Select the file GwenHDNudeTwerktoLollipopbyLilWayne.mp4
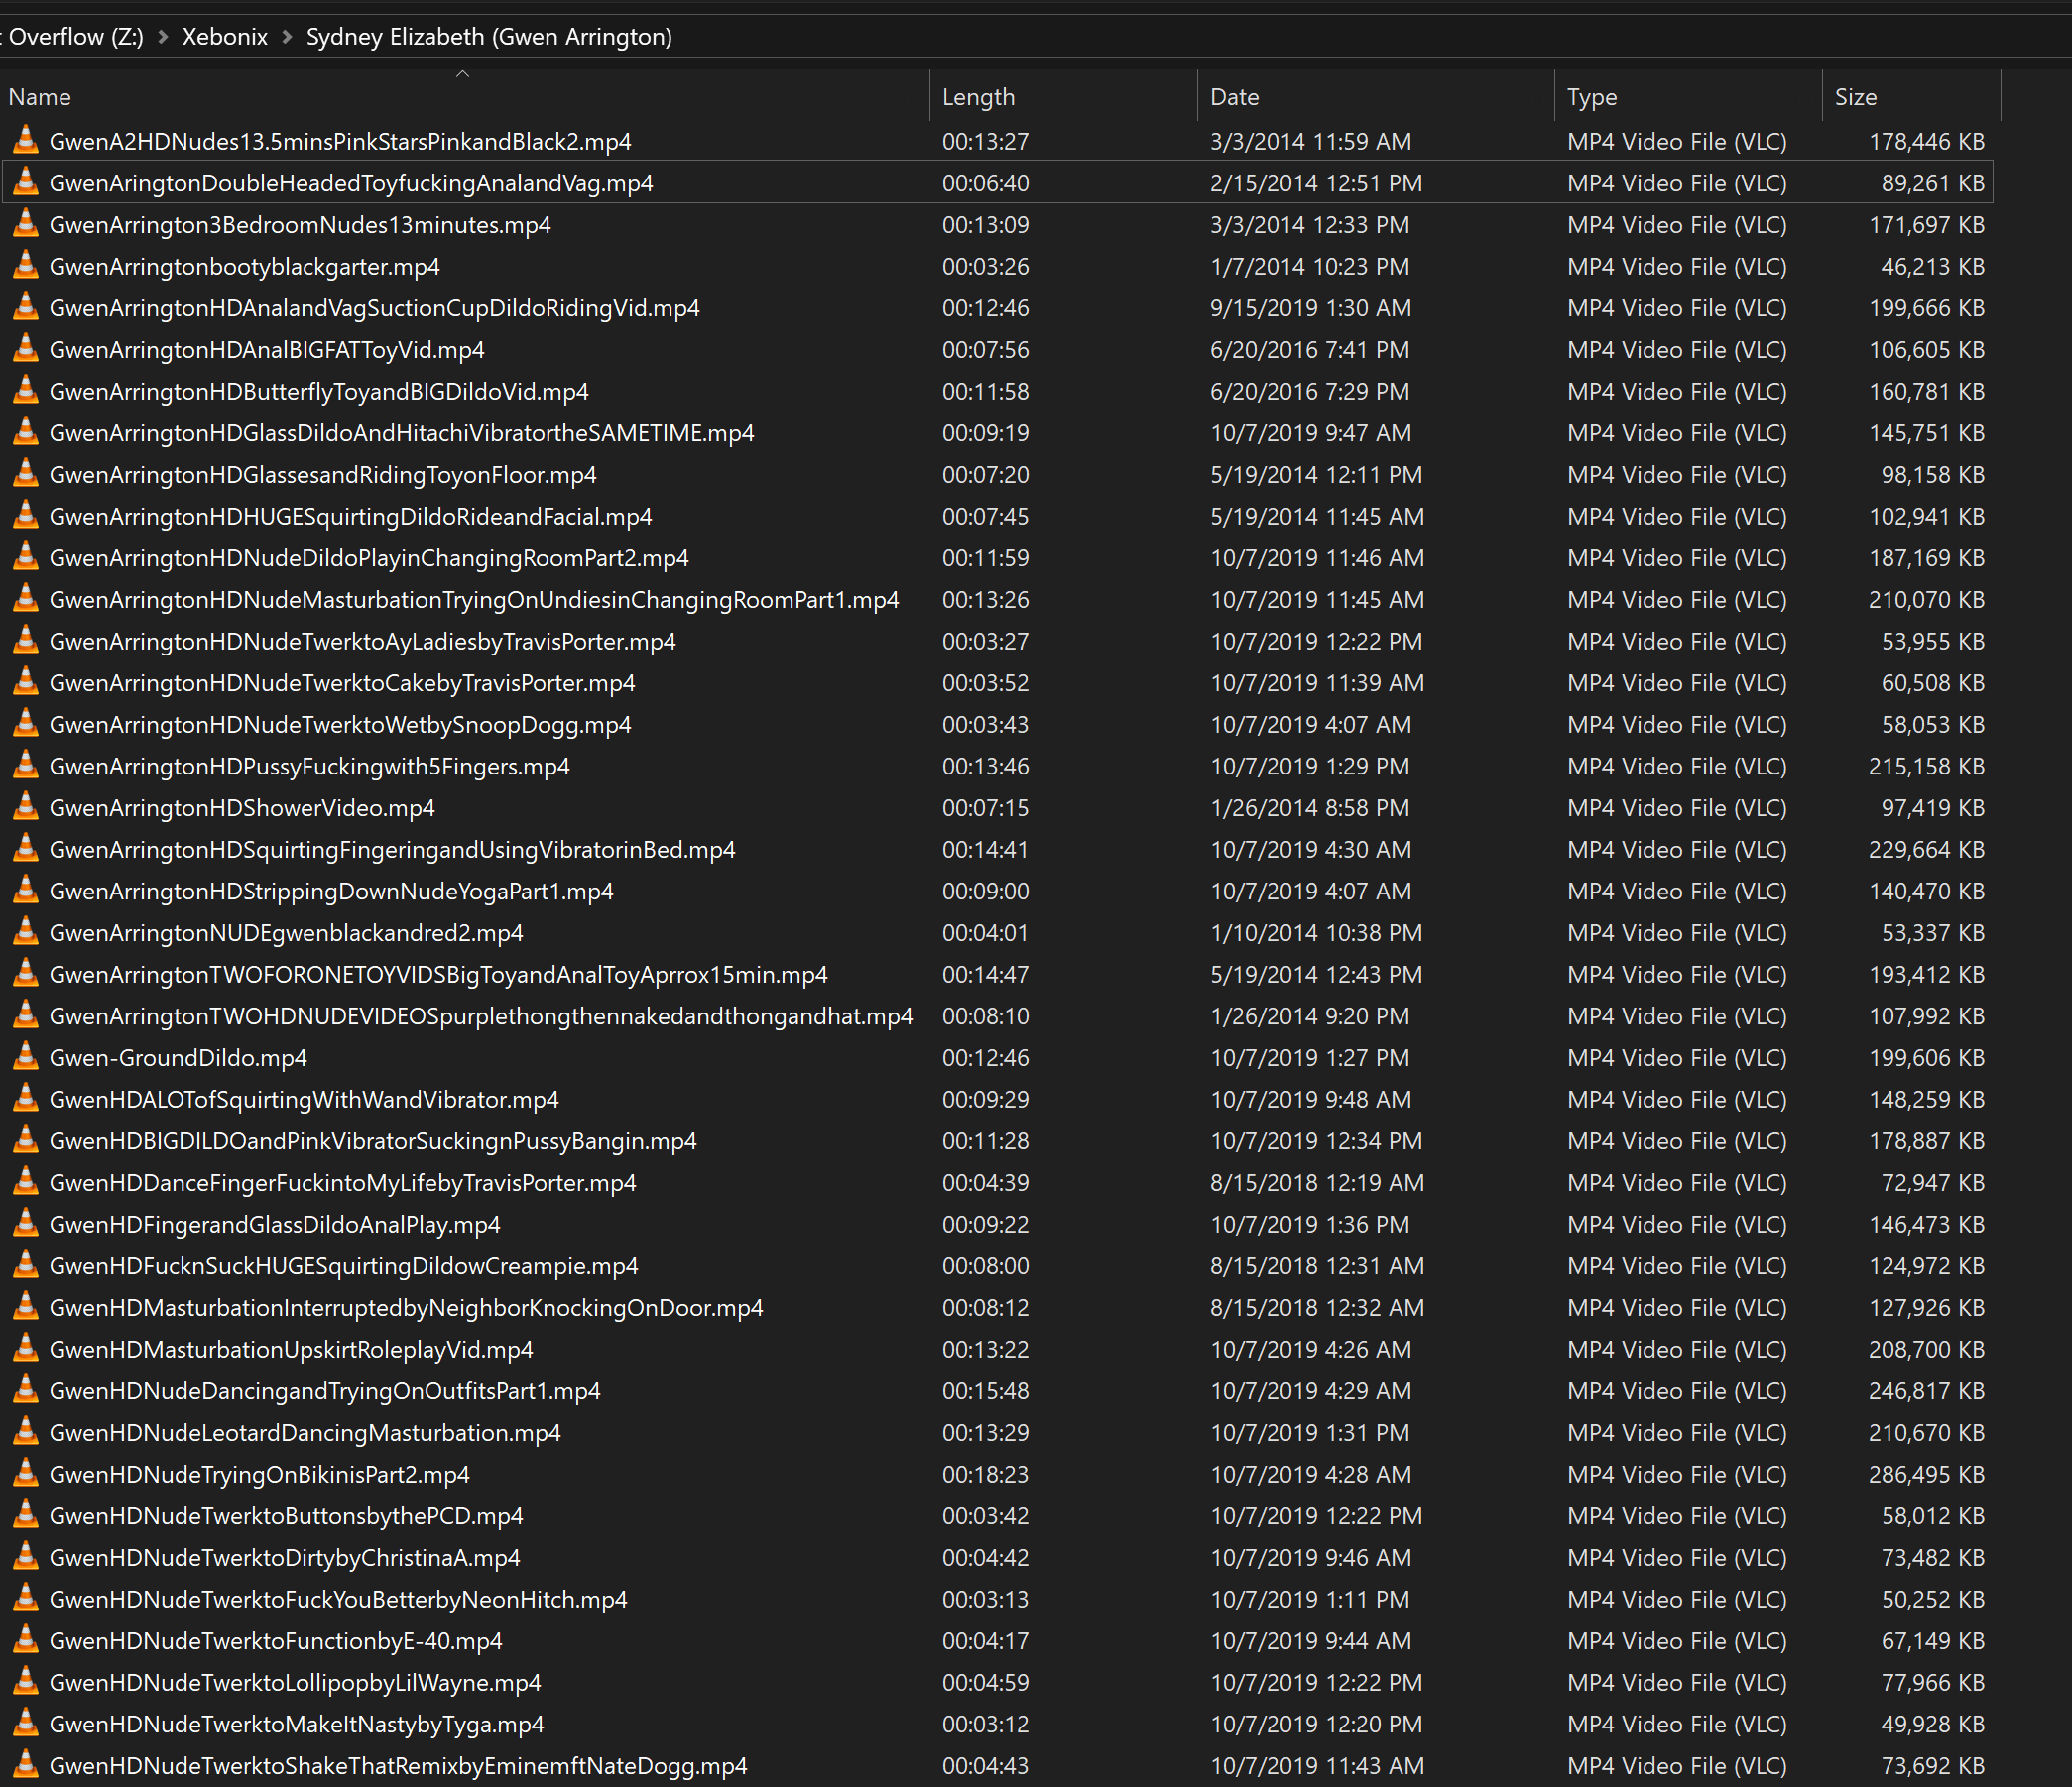The image size is (2072, 1787). (295, 1683)
